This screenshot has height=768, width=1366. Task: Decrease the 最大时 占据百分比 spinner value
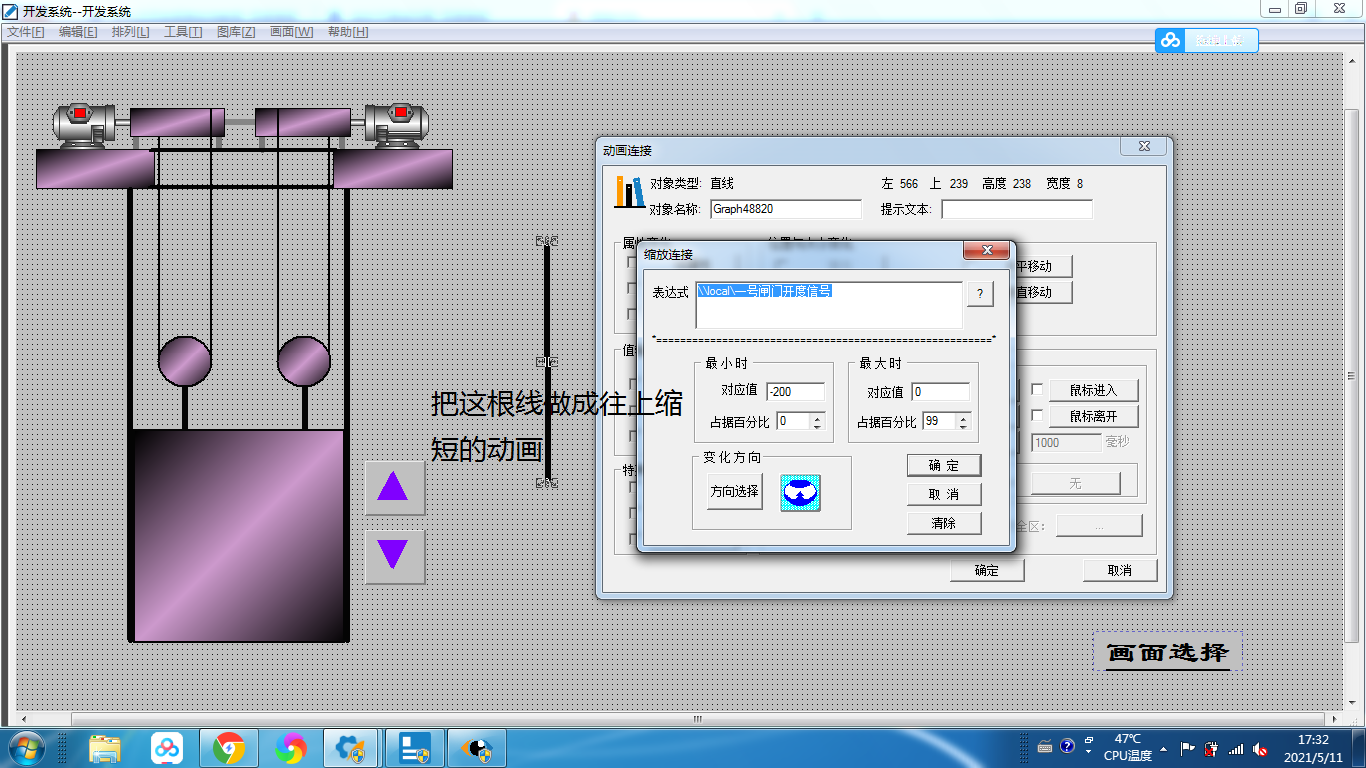(x=964, y=427)
